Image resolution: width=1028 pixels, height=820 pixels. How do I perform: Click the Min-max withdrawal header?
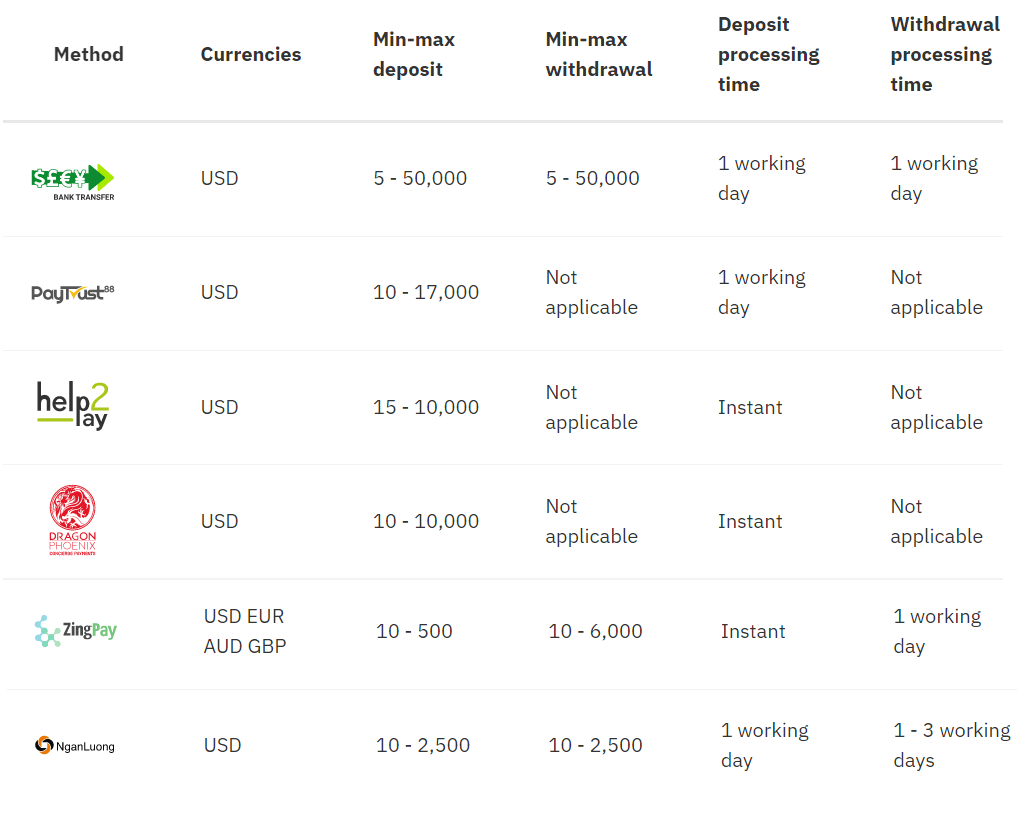click(599, 54)
